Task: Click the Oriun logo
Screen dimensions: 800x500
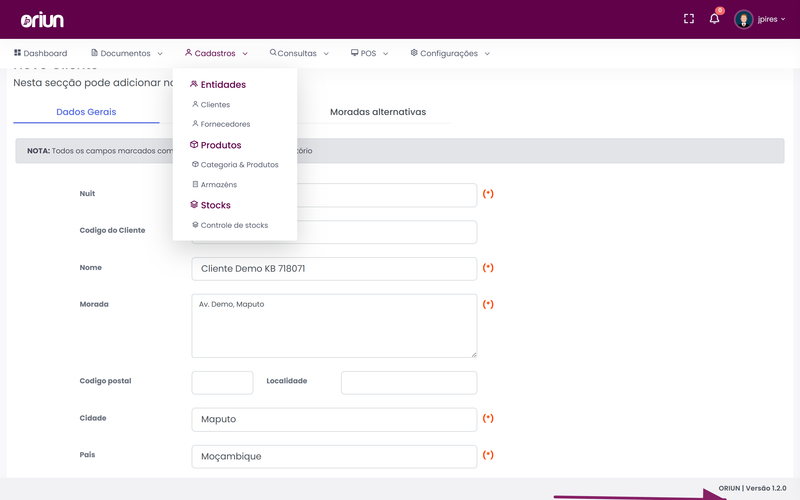Action: 42,20
